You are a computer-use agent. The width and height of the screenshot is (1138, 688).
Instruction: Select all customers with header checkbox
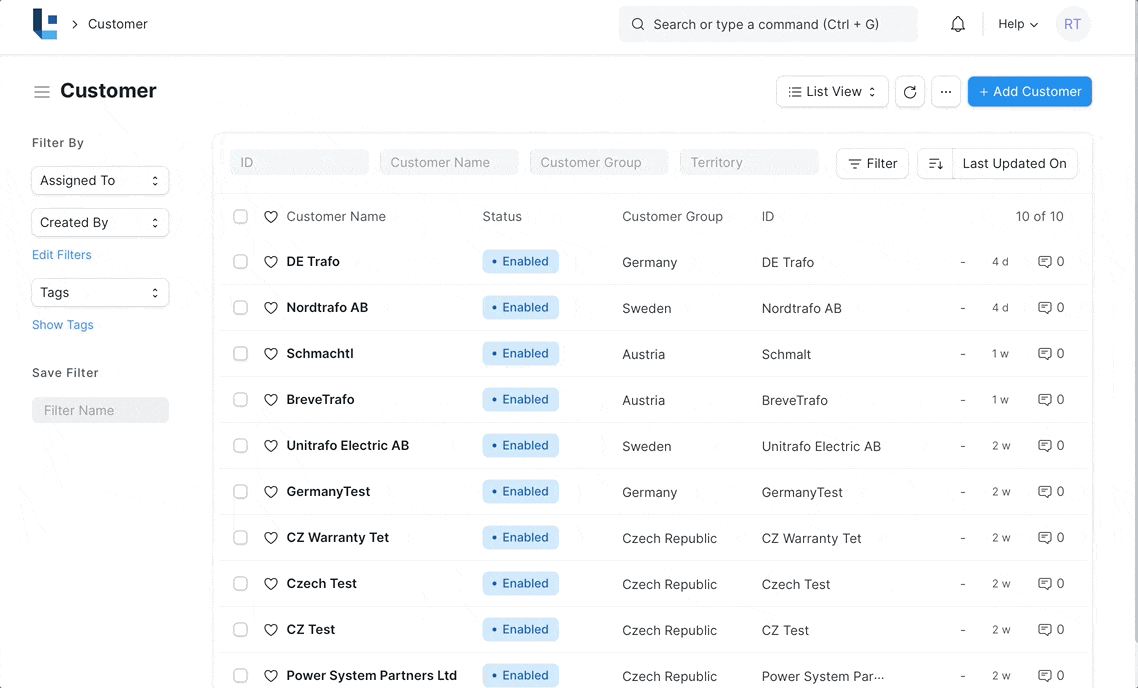[x=240, y=217]
